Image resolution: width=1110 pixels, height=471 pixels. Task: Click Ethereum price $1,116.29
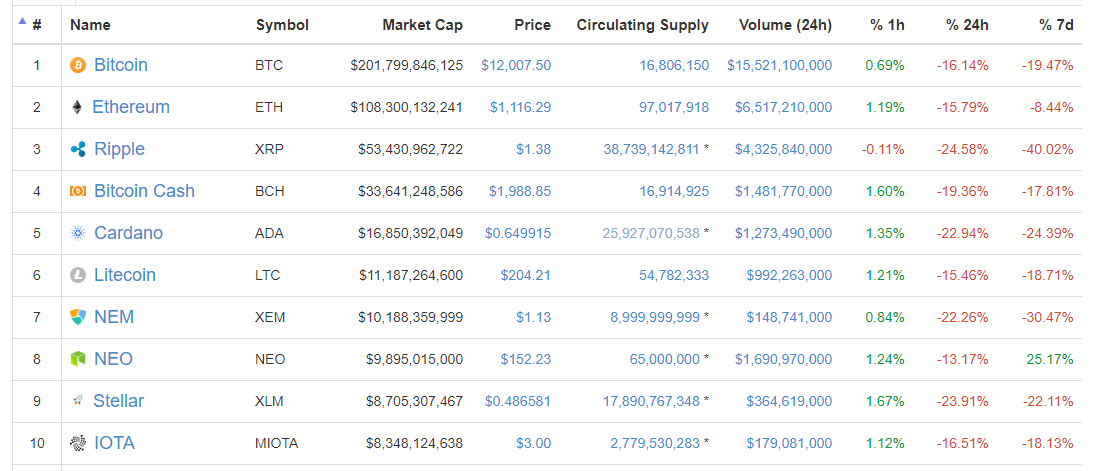click(x=520, y=107)
